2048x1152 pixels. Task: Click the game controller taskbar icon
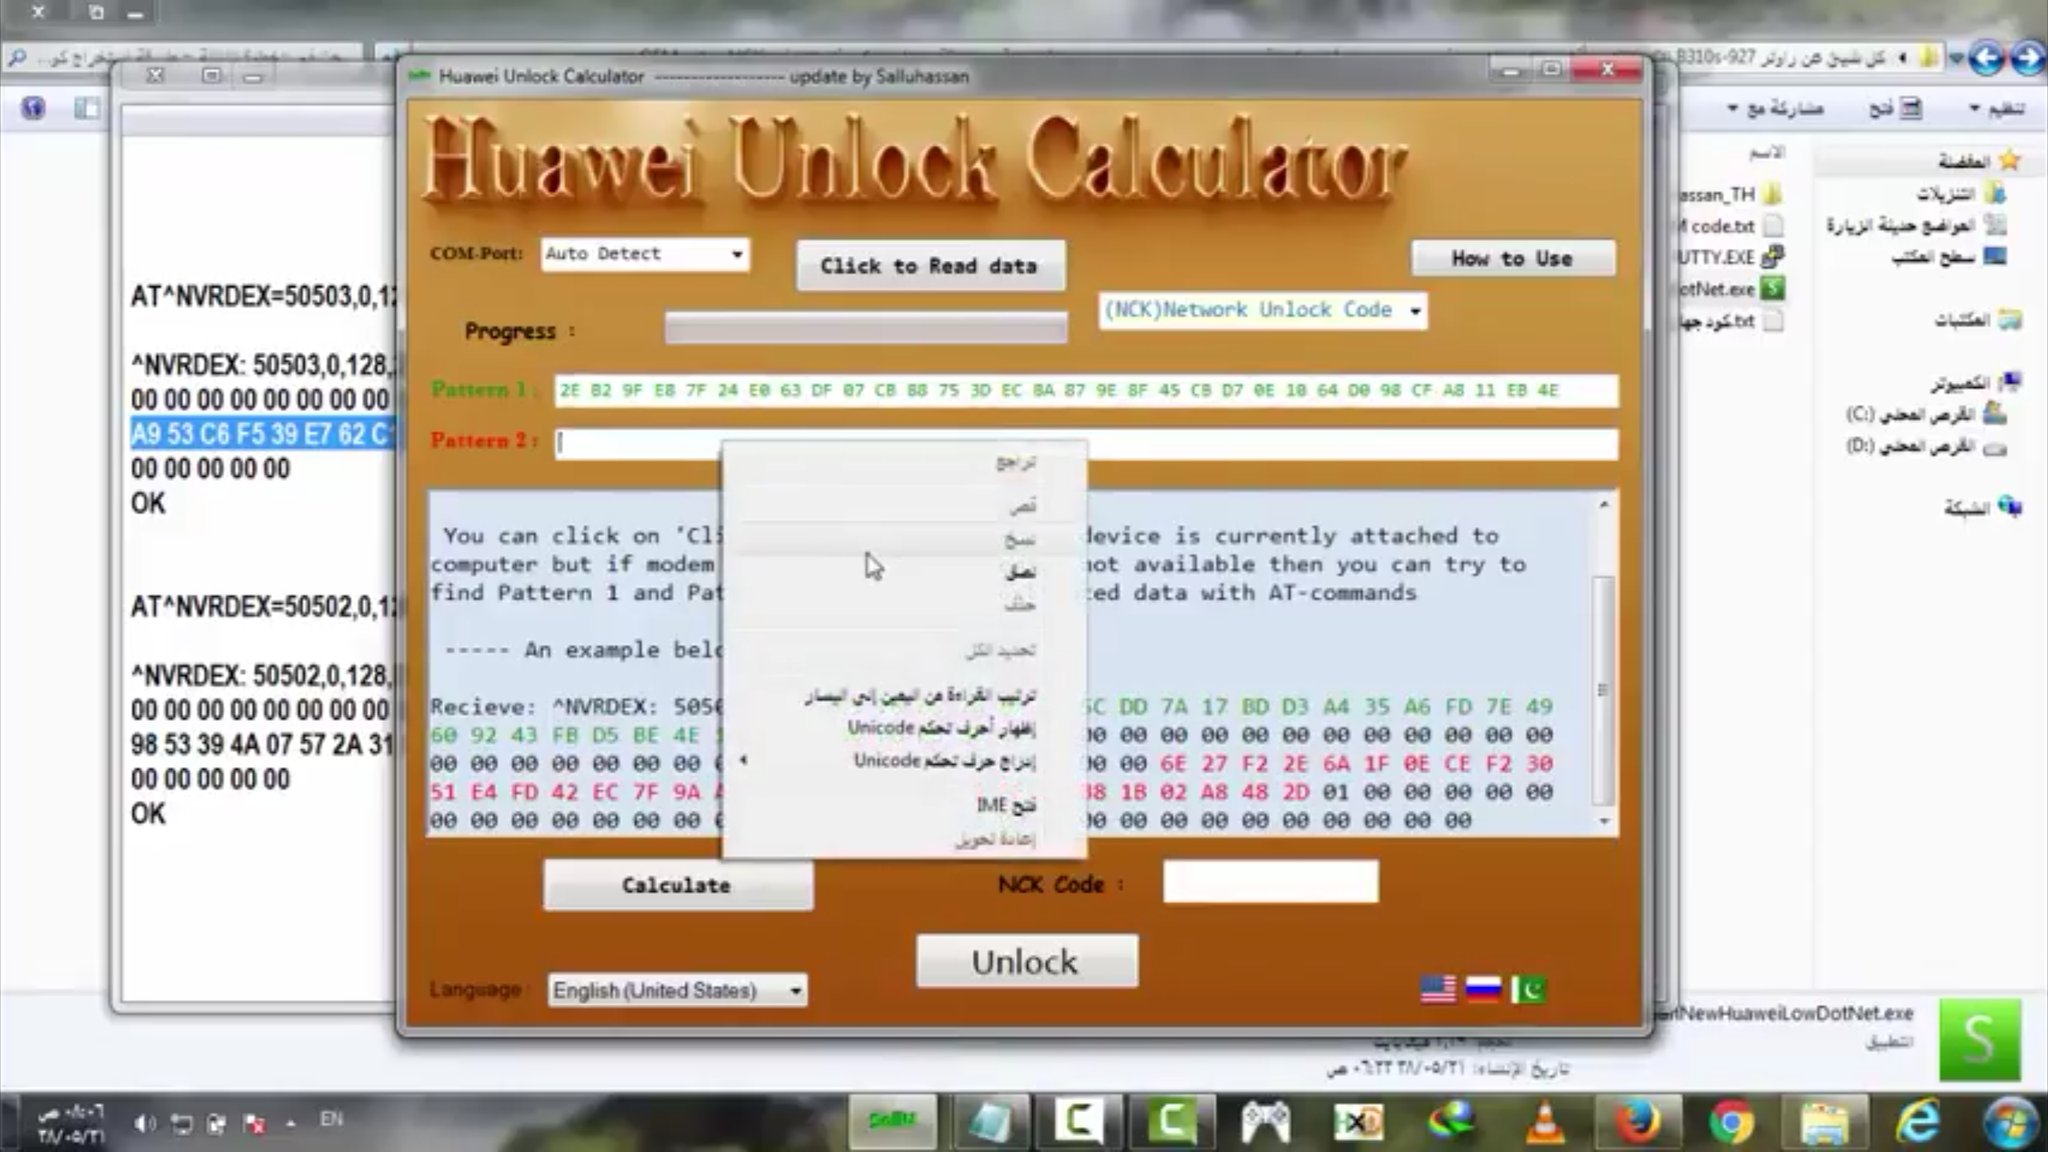pyautogui.click(x=1265, y=1121)
